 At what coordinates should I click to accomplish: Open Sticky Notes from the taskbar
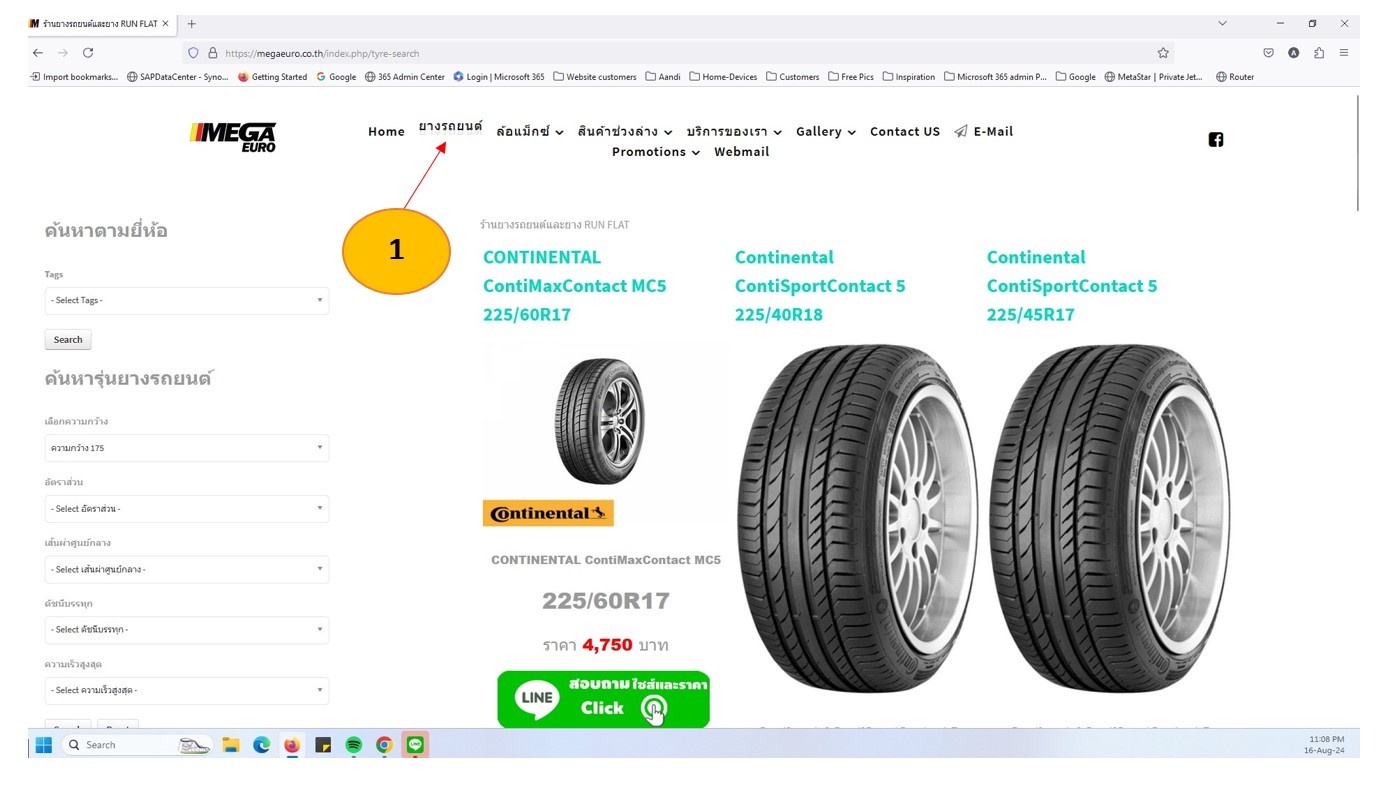pyautogui.click(x=323, y=745)
